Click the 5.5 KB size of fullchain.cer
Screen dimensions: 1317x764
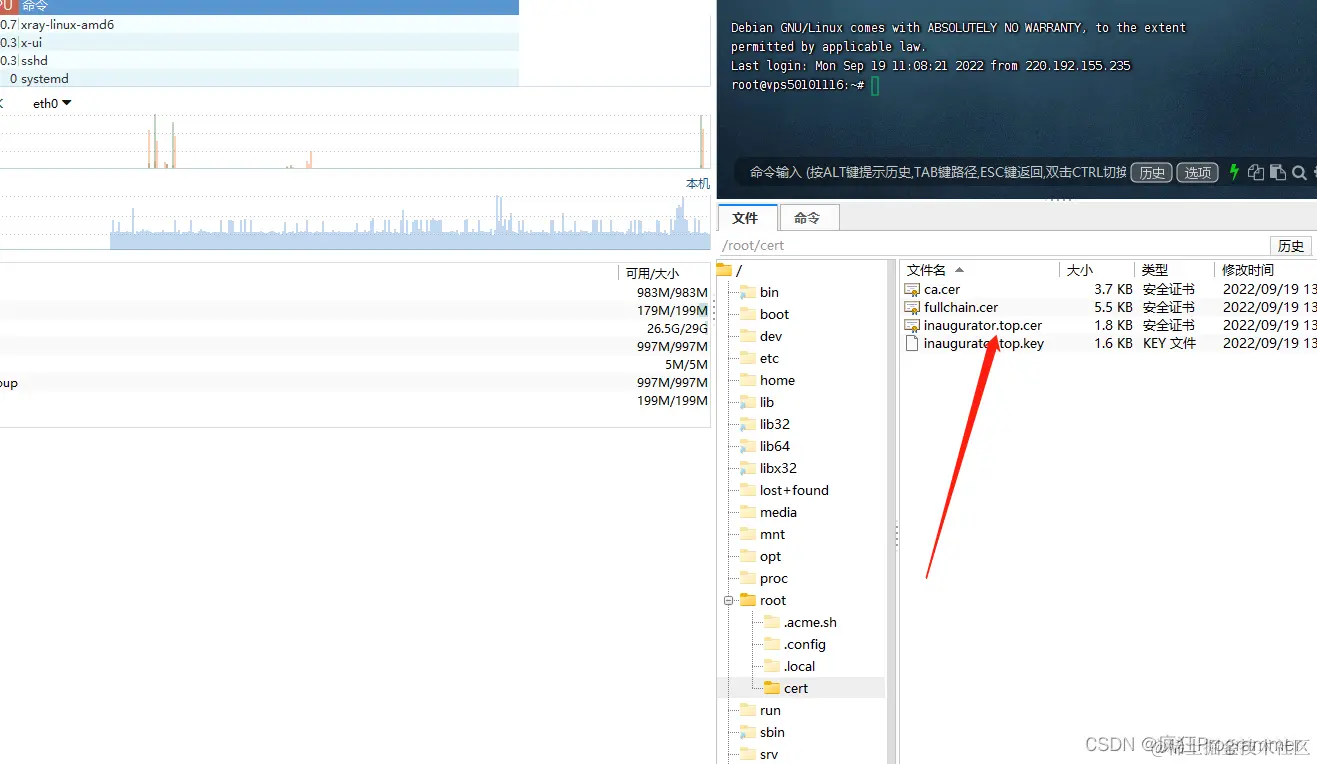point(1113,307)
